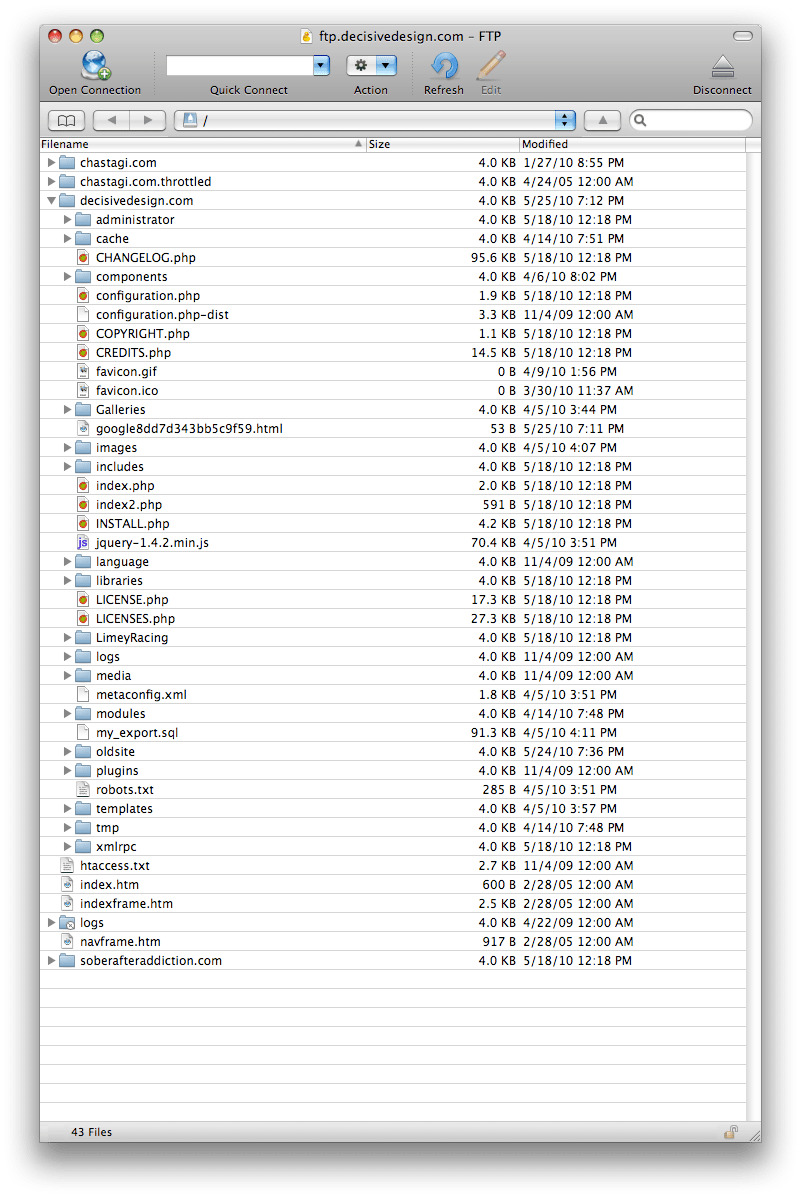Select the favicon.ico image icon
Viewport: 801px width, 1197px height.
(83, 391)
